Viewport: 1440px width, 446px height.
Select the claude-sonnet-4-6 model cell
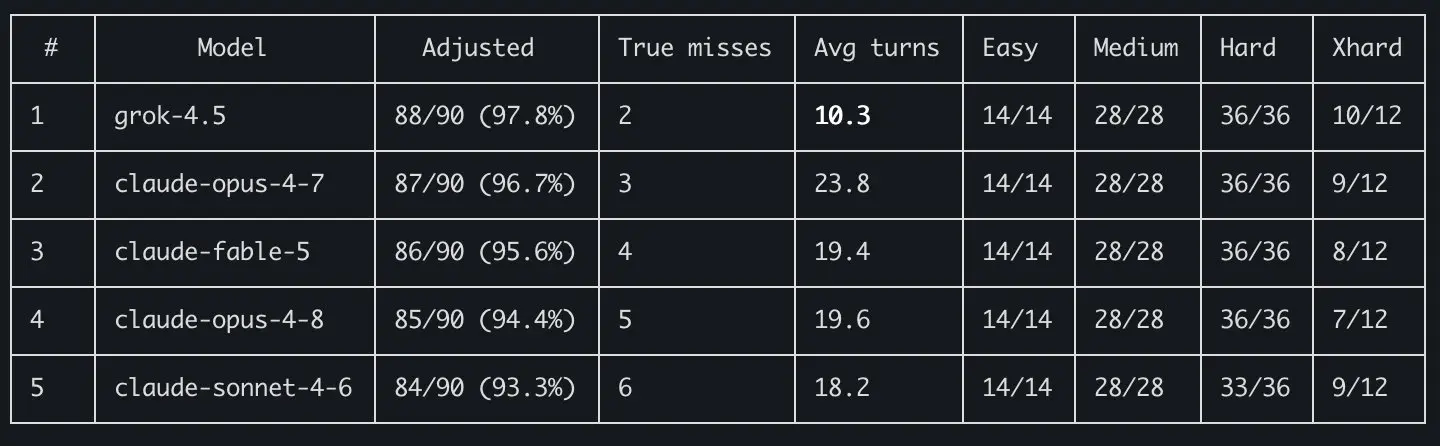(x=233, y=387)
